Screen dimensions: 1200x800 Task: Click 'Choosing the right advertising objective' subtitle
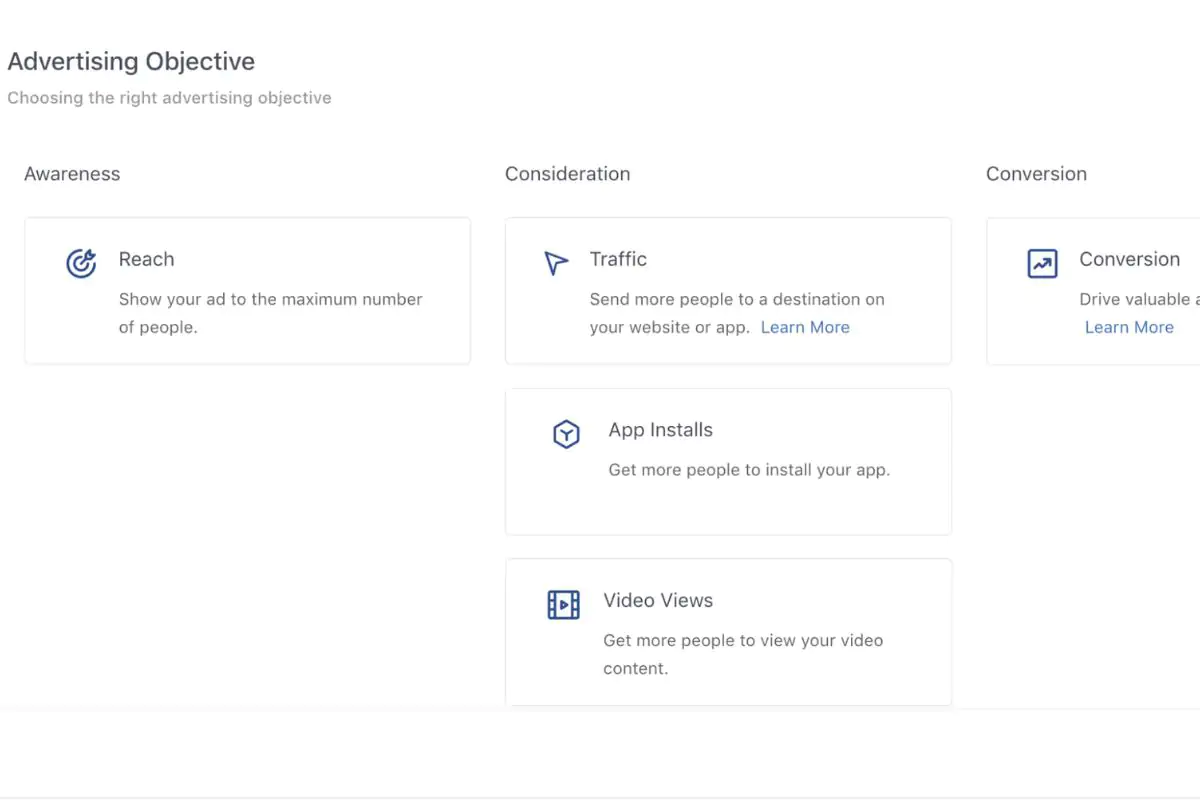pos(169,98)
